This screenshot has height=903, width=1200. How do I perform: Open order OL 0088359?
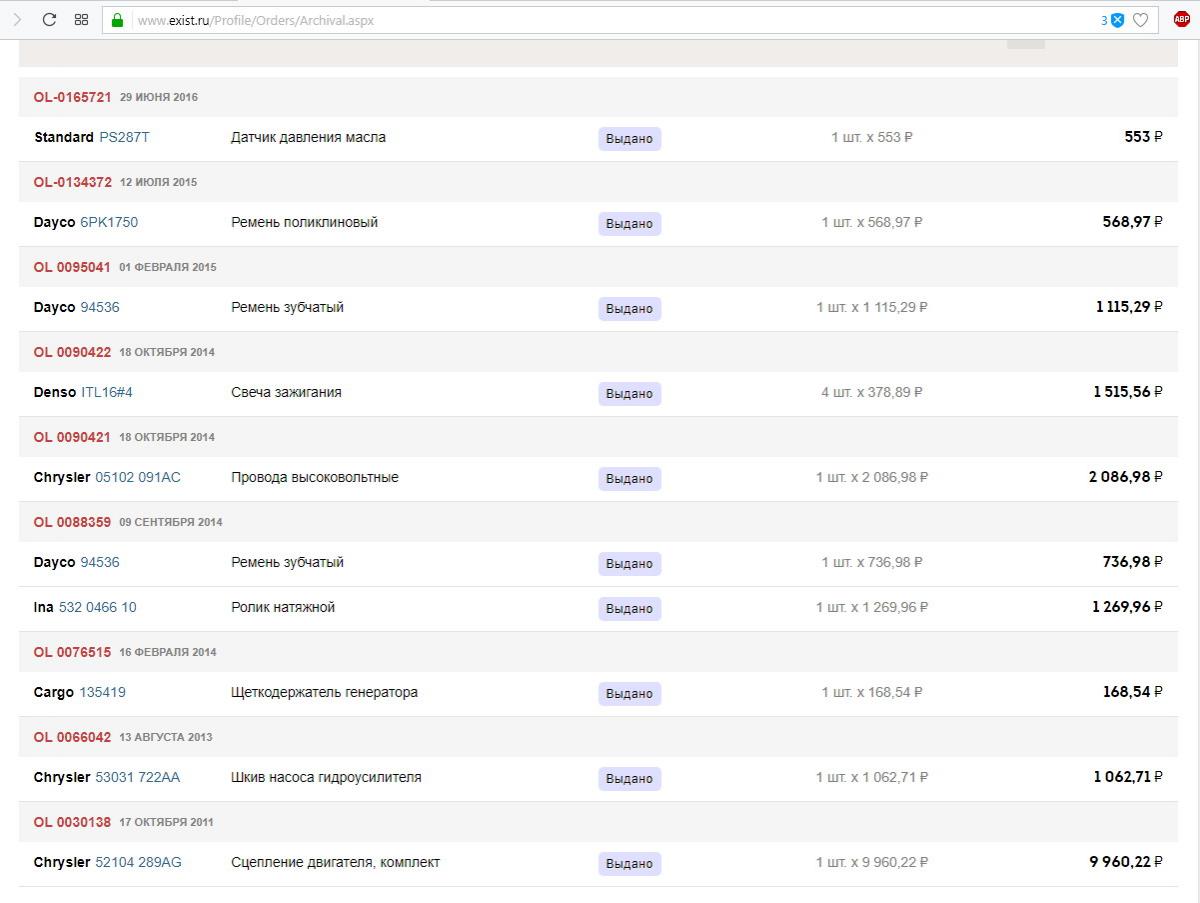click(72, 522)
